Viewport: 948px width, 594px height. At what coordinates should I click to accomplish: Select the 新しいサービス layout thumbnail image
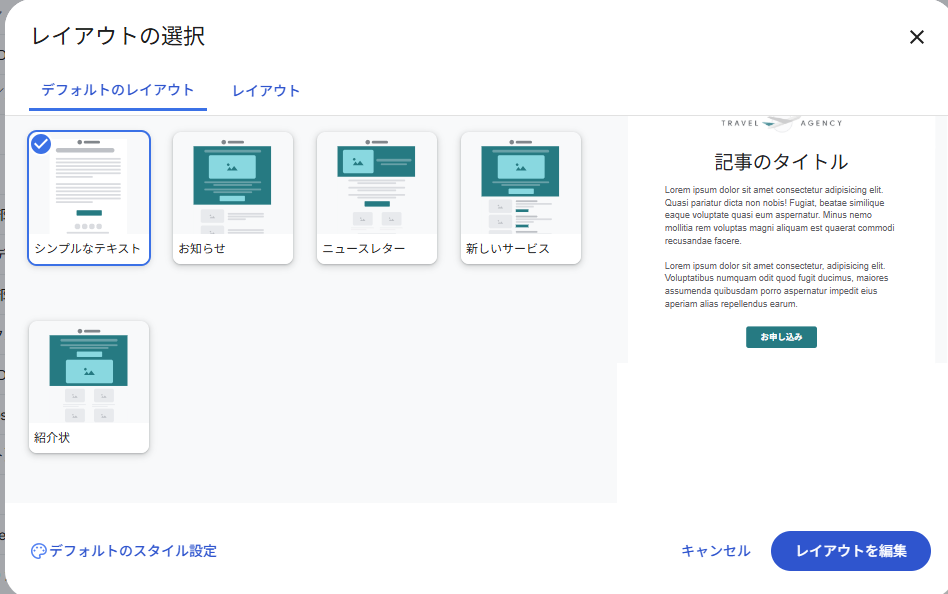[521, 185]
